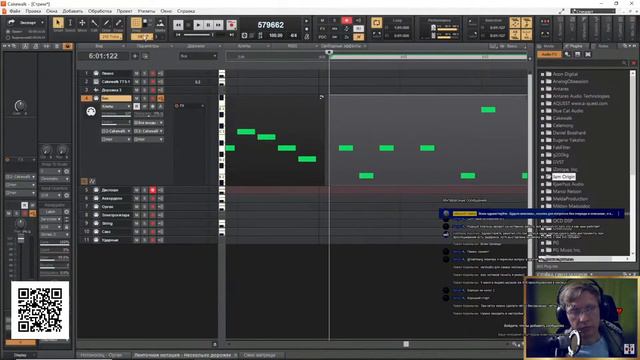Image resolution: width=640 pixels, height=360 pixels.
Task: Click the metronome icon in the transport
Action: [x=307, y=36]
